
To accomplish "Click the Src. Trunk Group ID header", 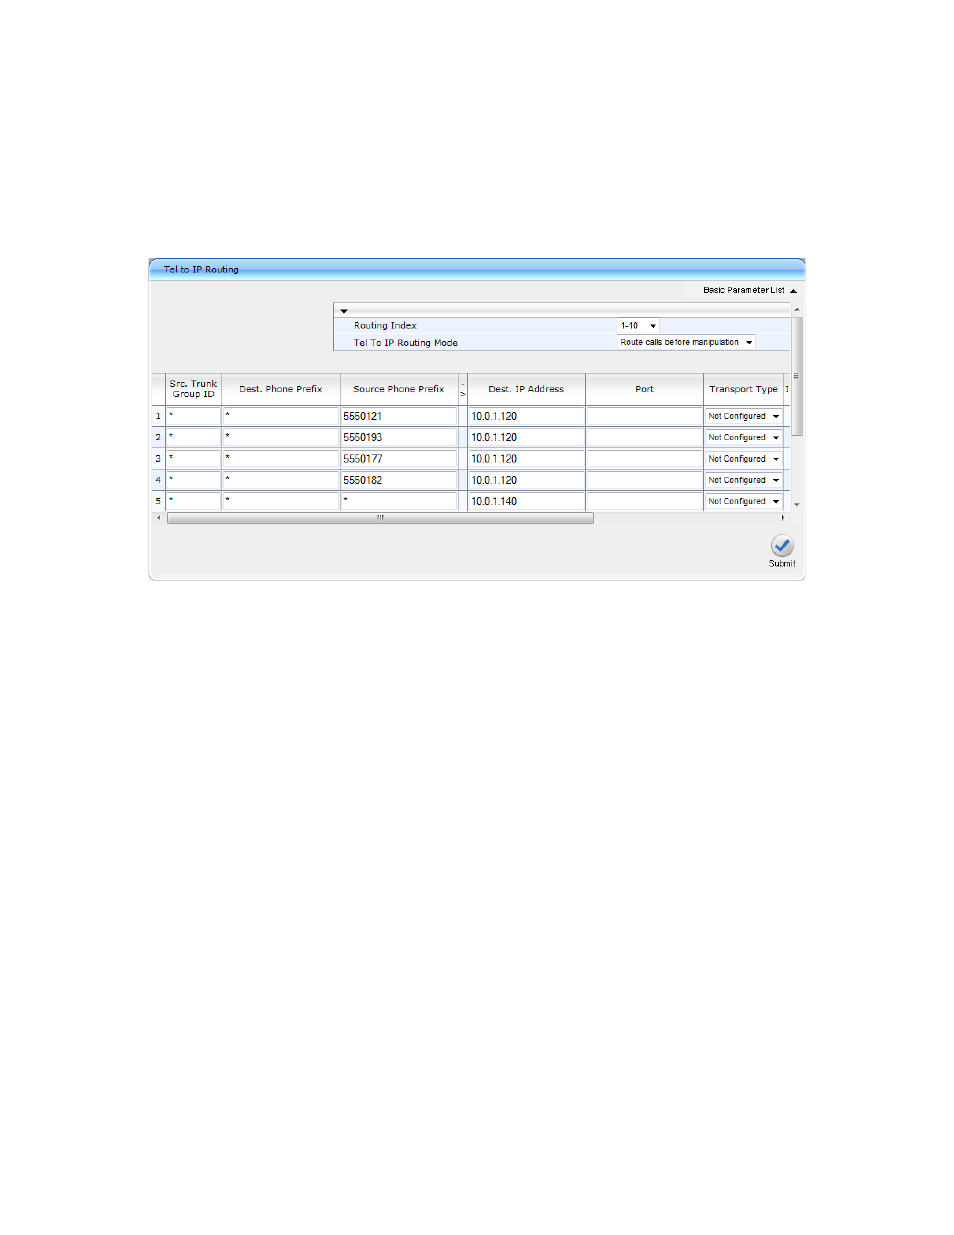I will click(x=193, y=389).
